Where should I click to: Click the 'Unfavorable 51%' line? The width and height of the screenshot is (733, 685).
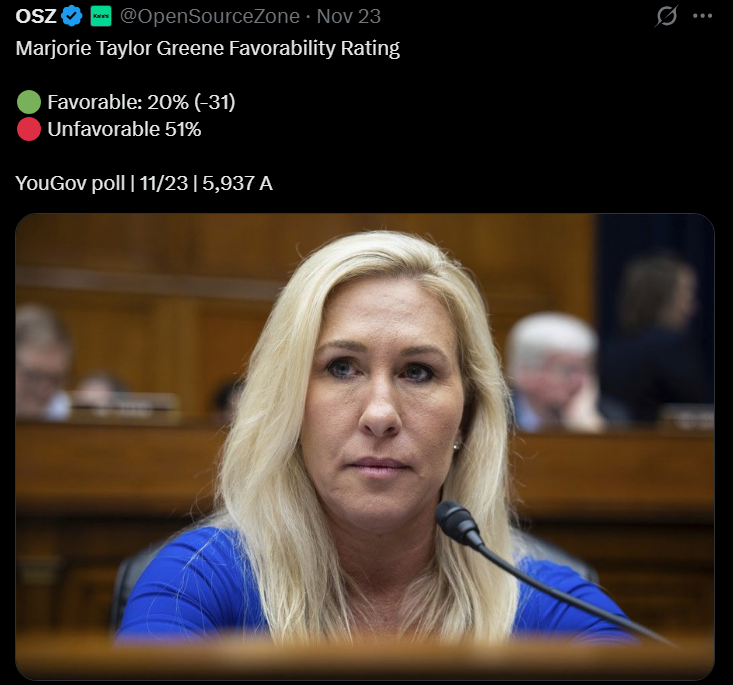pyautogui.click(x=124, y=129)
